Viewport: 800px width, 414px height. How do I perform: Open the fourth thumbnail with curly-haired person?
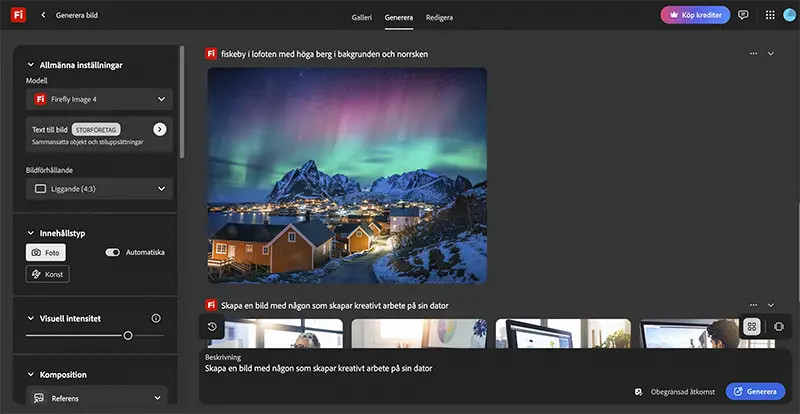[x=707, y=333]
